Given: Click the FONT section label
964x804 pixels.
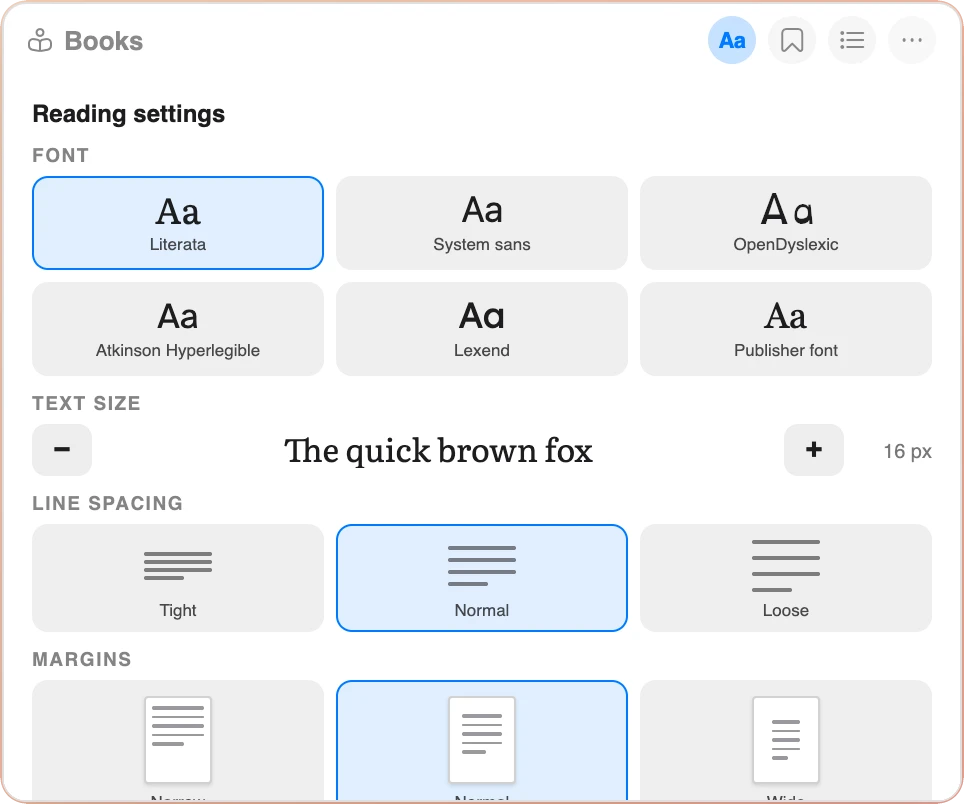Looking at the screenshot, I should tap(60, 155).
